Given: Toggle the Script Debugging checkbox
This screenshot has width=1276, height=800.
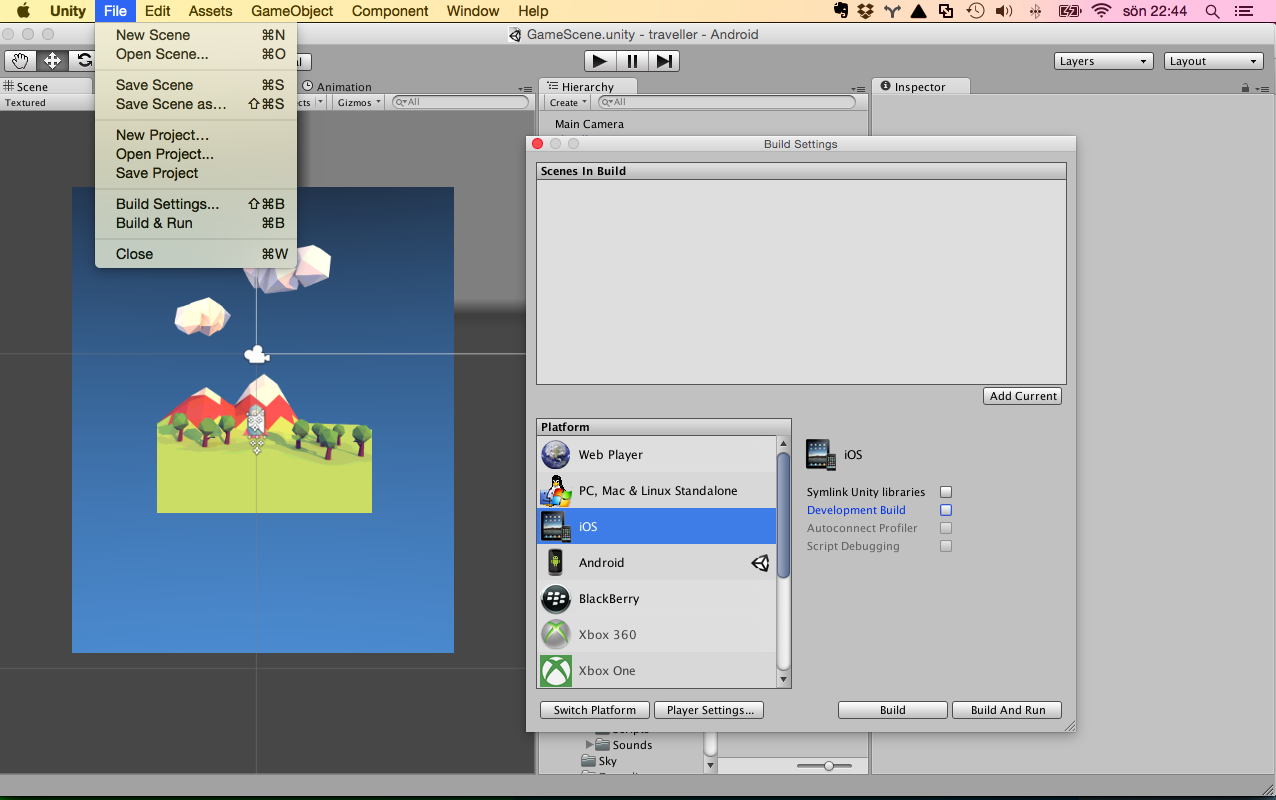Looking at the screenshot, I should [946, 546].
